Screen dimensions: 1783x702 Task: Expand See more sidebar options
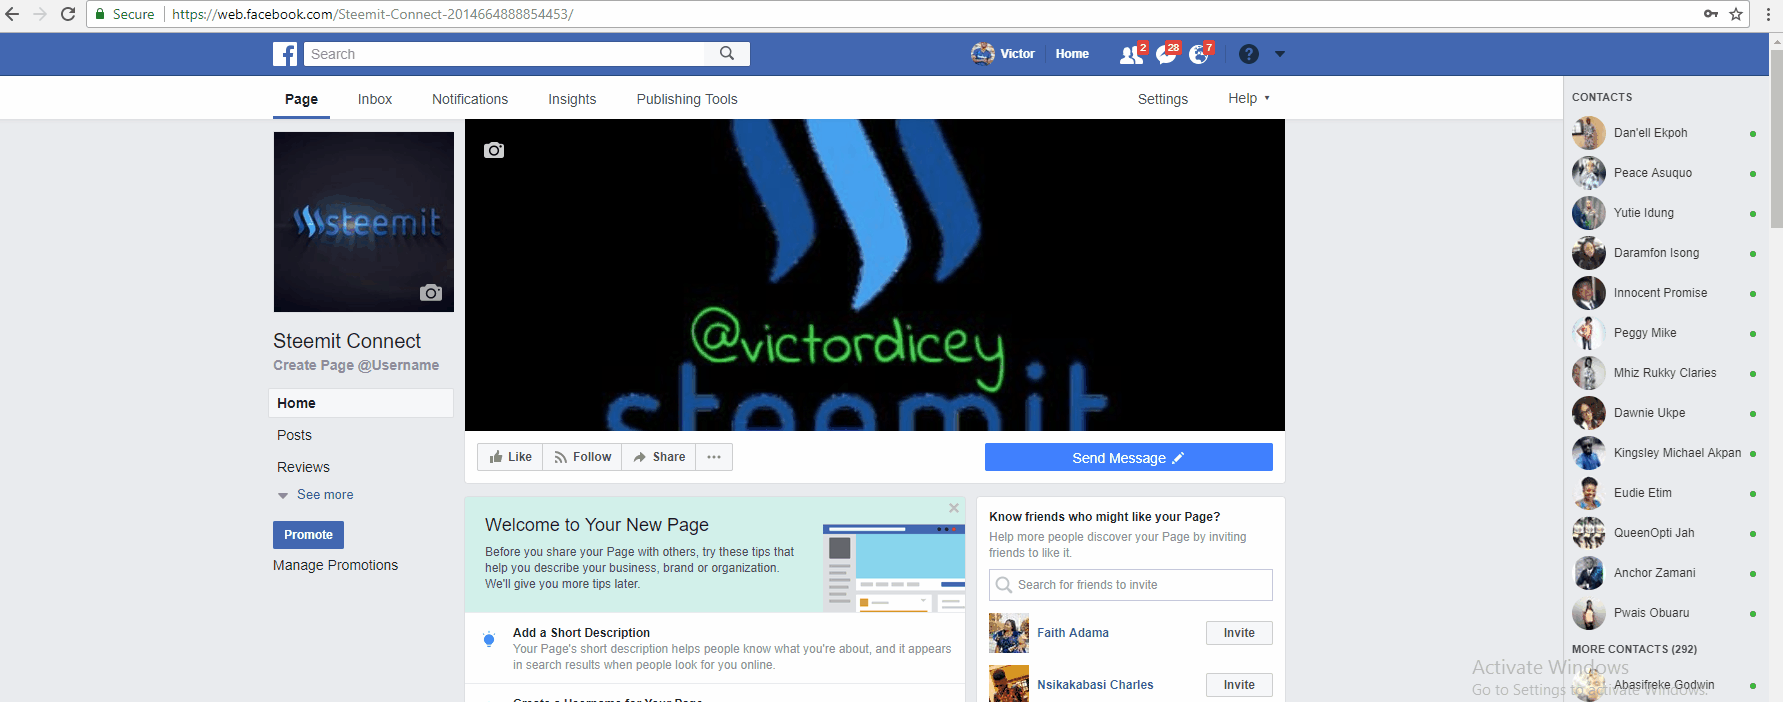tap(316, 495)
